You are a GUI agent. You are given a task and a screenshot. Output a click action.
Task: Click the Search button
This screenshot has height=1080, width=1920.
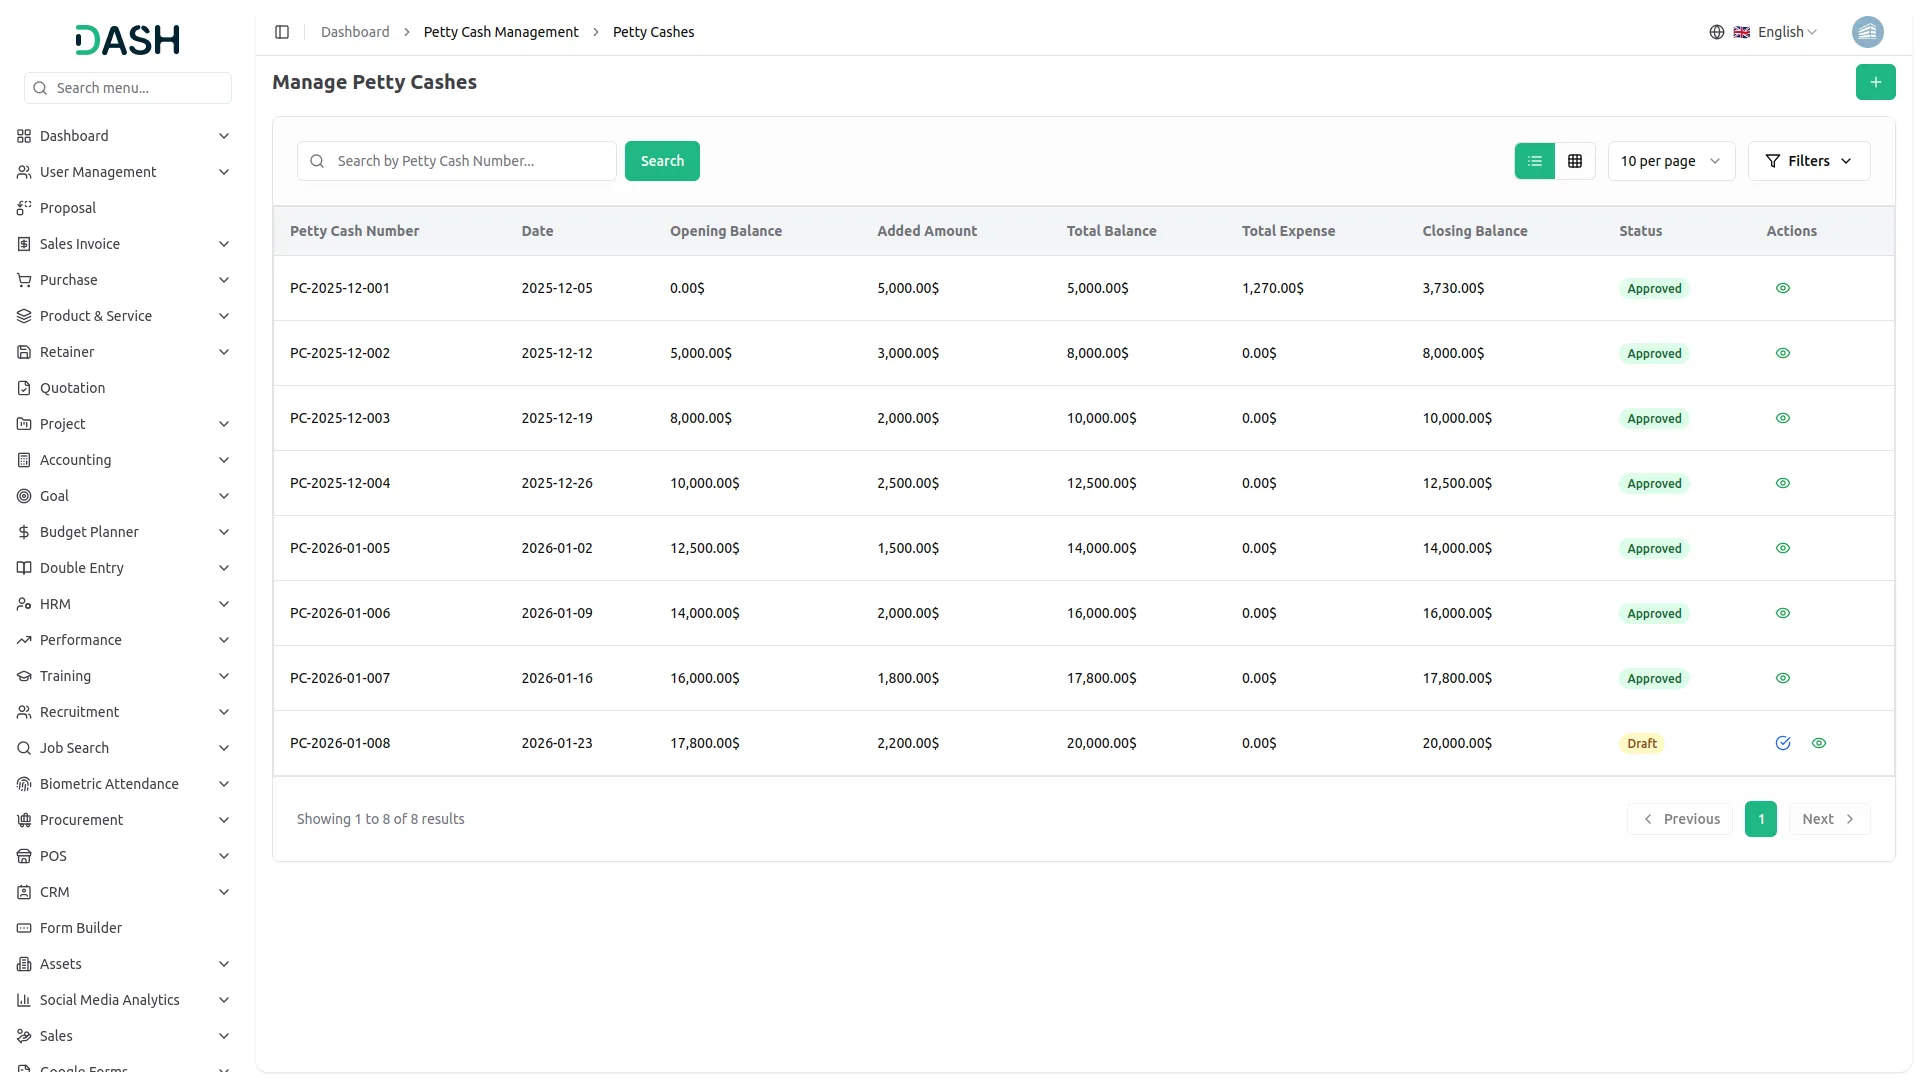click(662, 161)
